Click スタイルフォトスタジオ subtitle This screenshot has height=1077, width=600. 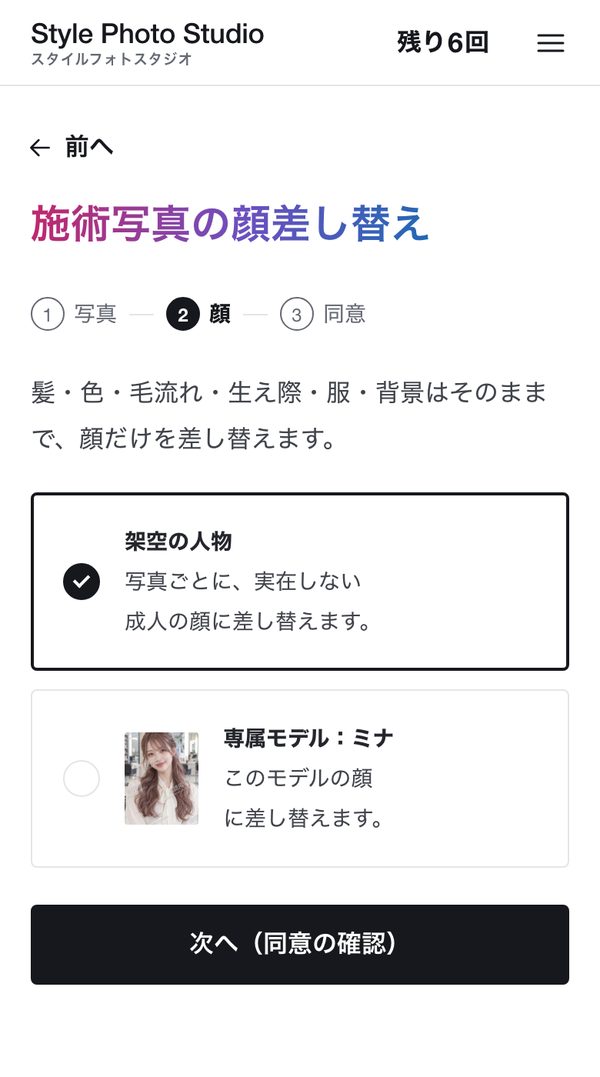click(111, 59)
